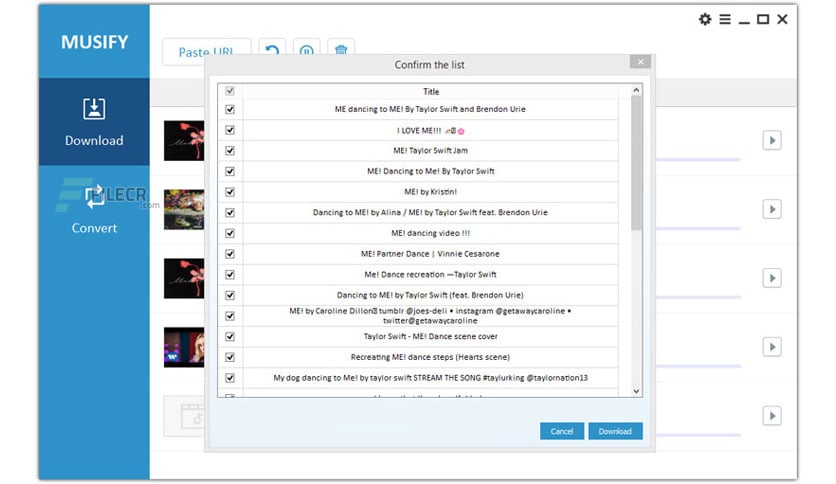
Task: Open the settings gear icon
Action: [x=705, y=19]
